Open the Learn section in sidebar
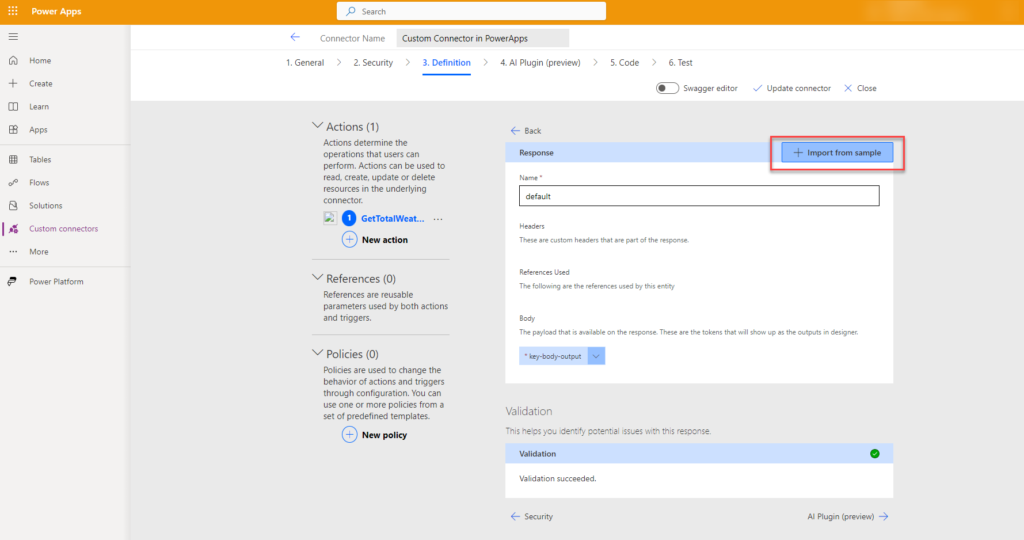The image size is (1024, 540). pyautogui.click(x=39, y=107)
